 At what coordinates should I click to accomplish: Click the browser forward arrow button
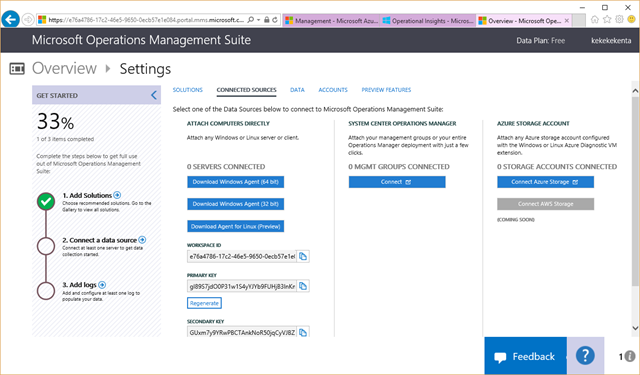28,20
